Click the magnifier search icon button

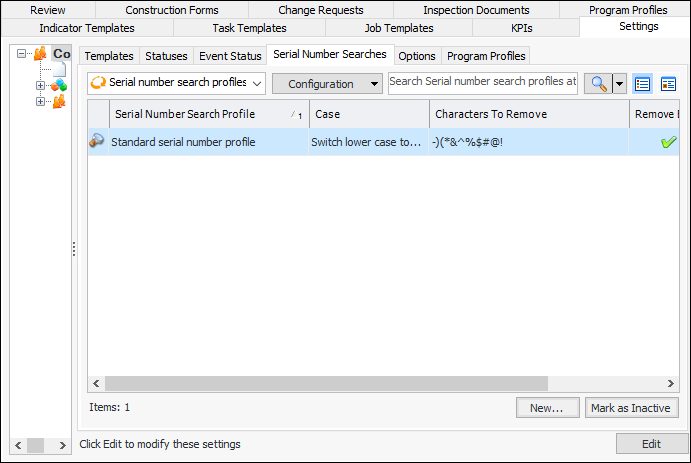pos(598,83)
